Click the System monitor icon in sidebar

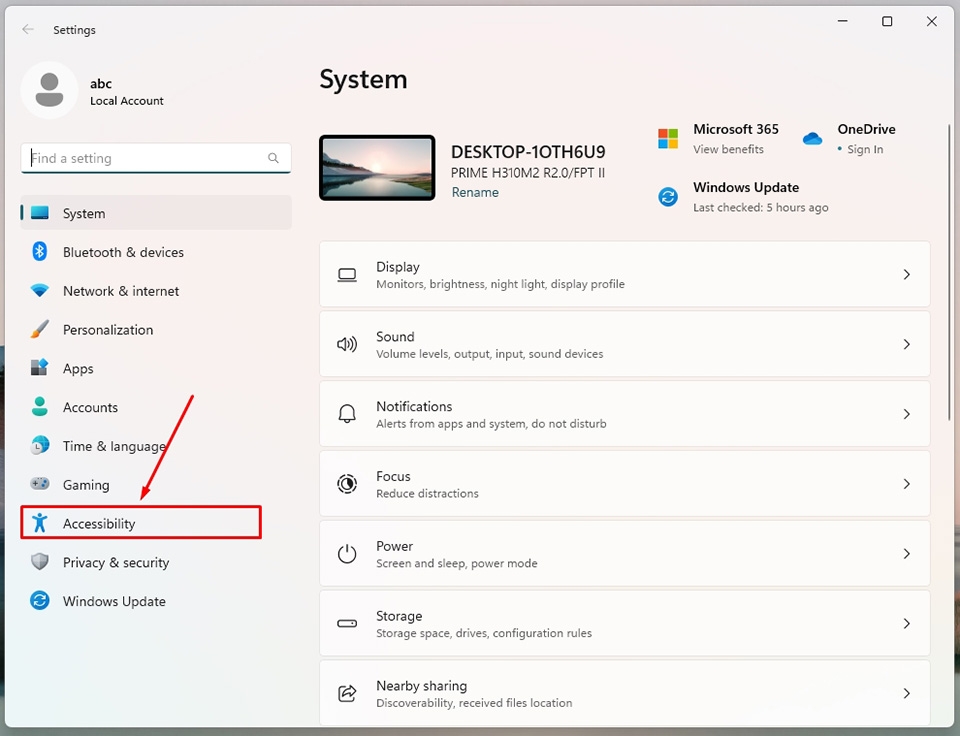pos(40,212)
